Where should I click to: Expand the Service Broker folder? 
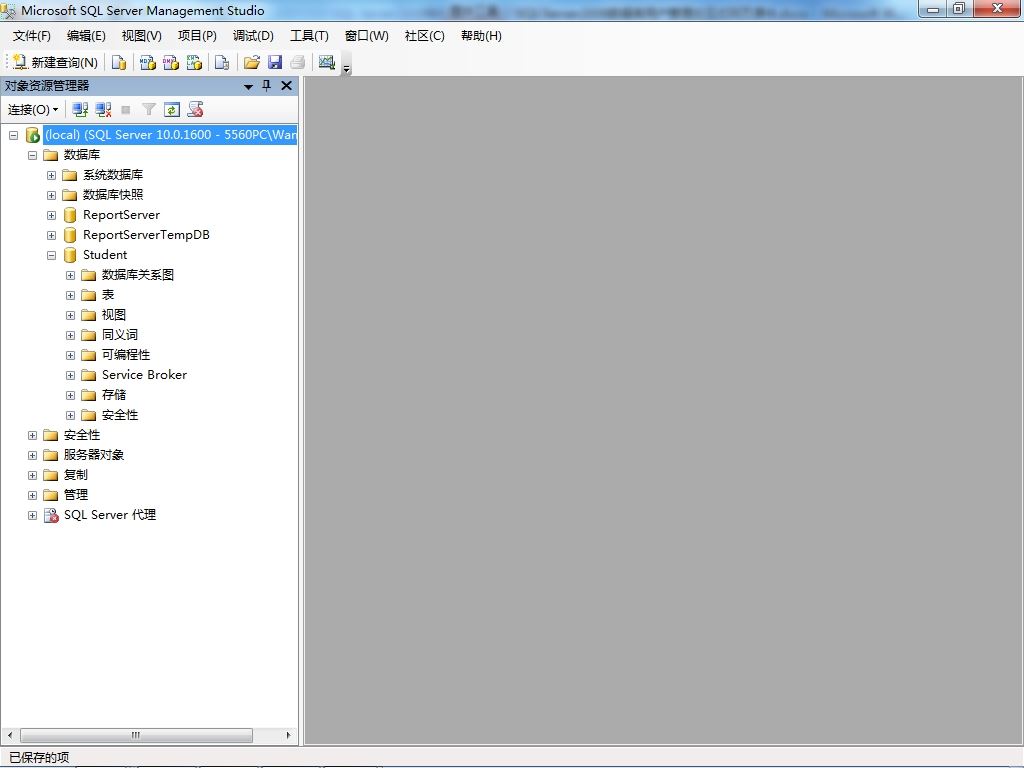click(x=70, y=376)
